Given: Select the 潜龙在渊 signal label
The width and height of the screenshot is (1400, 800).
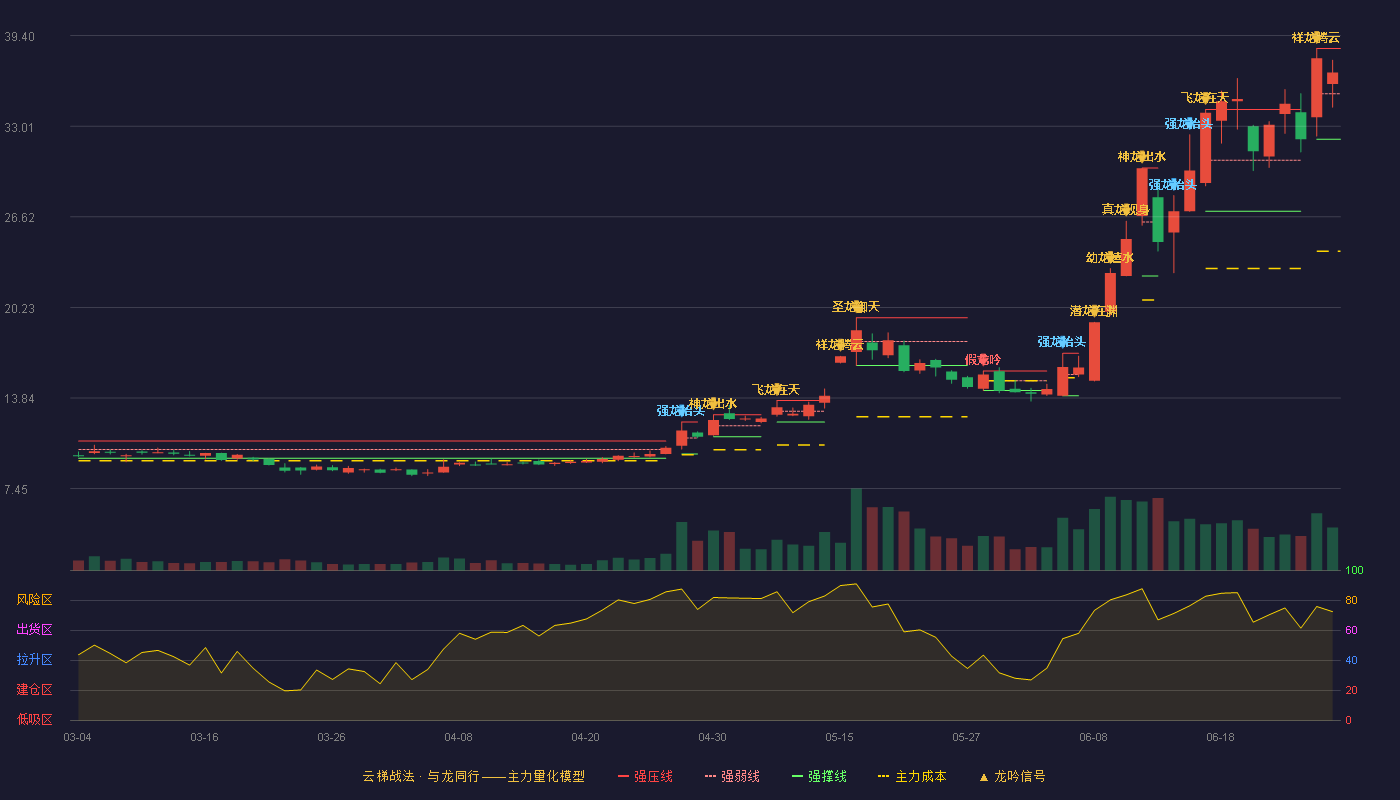Looking at the screenshot, I should click(1094, 311).
